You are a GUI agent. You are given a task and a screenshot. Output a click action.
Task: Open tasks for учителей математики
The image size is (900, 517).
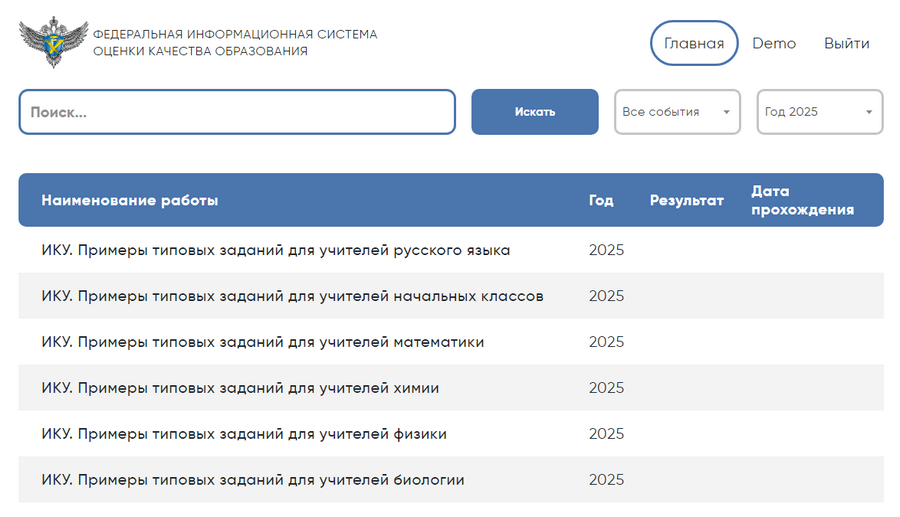262,342
